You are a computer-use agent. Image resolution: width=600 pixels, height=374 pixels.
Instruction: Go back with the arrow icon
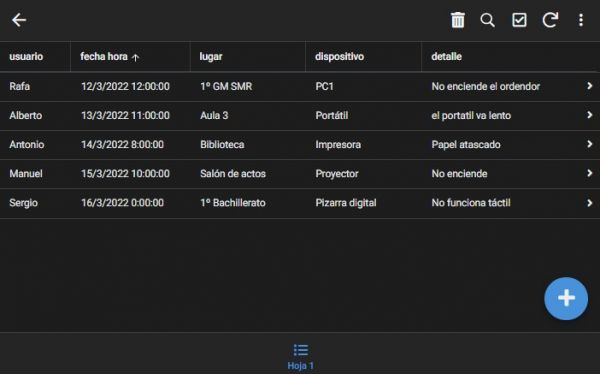point(19,20)
